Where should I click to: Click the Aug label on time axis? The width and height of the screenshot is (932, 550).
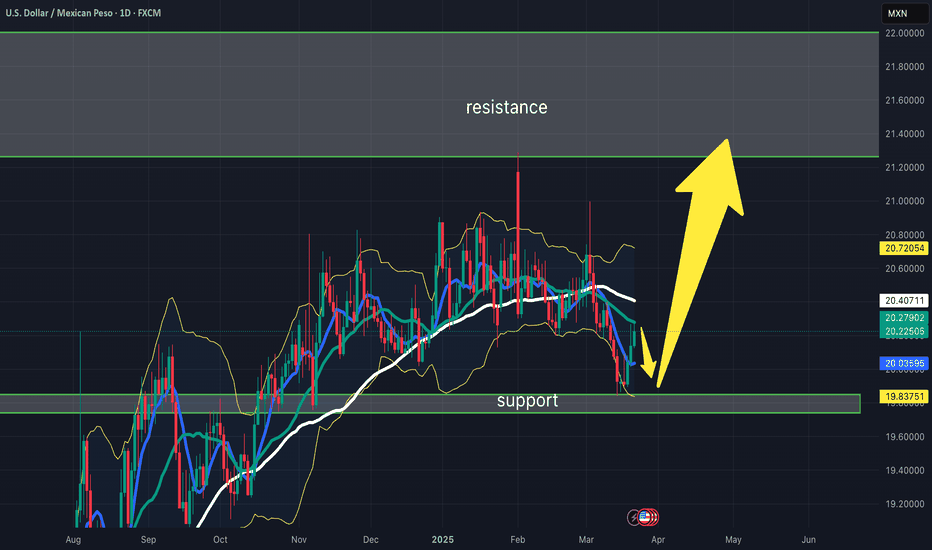(x=73, y=540)
